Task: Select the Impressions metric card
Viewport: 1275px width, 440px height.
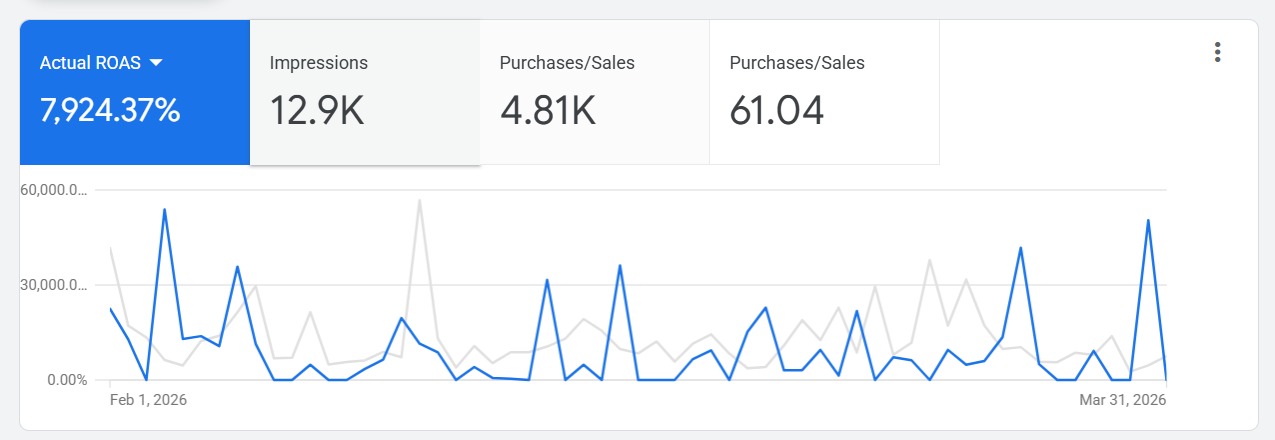Action: [365, 92]
